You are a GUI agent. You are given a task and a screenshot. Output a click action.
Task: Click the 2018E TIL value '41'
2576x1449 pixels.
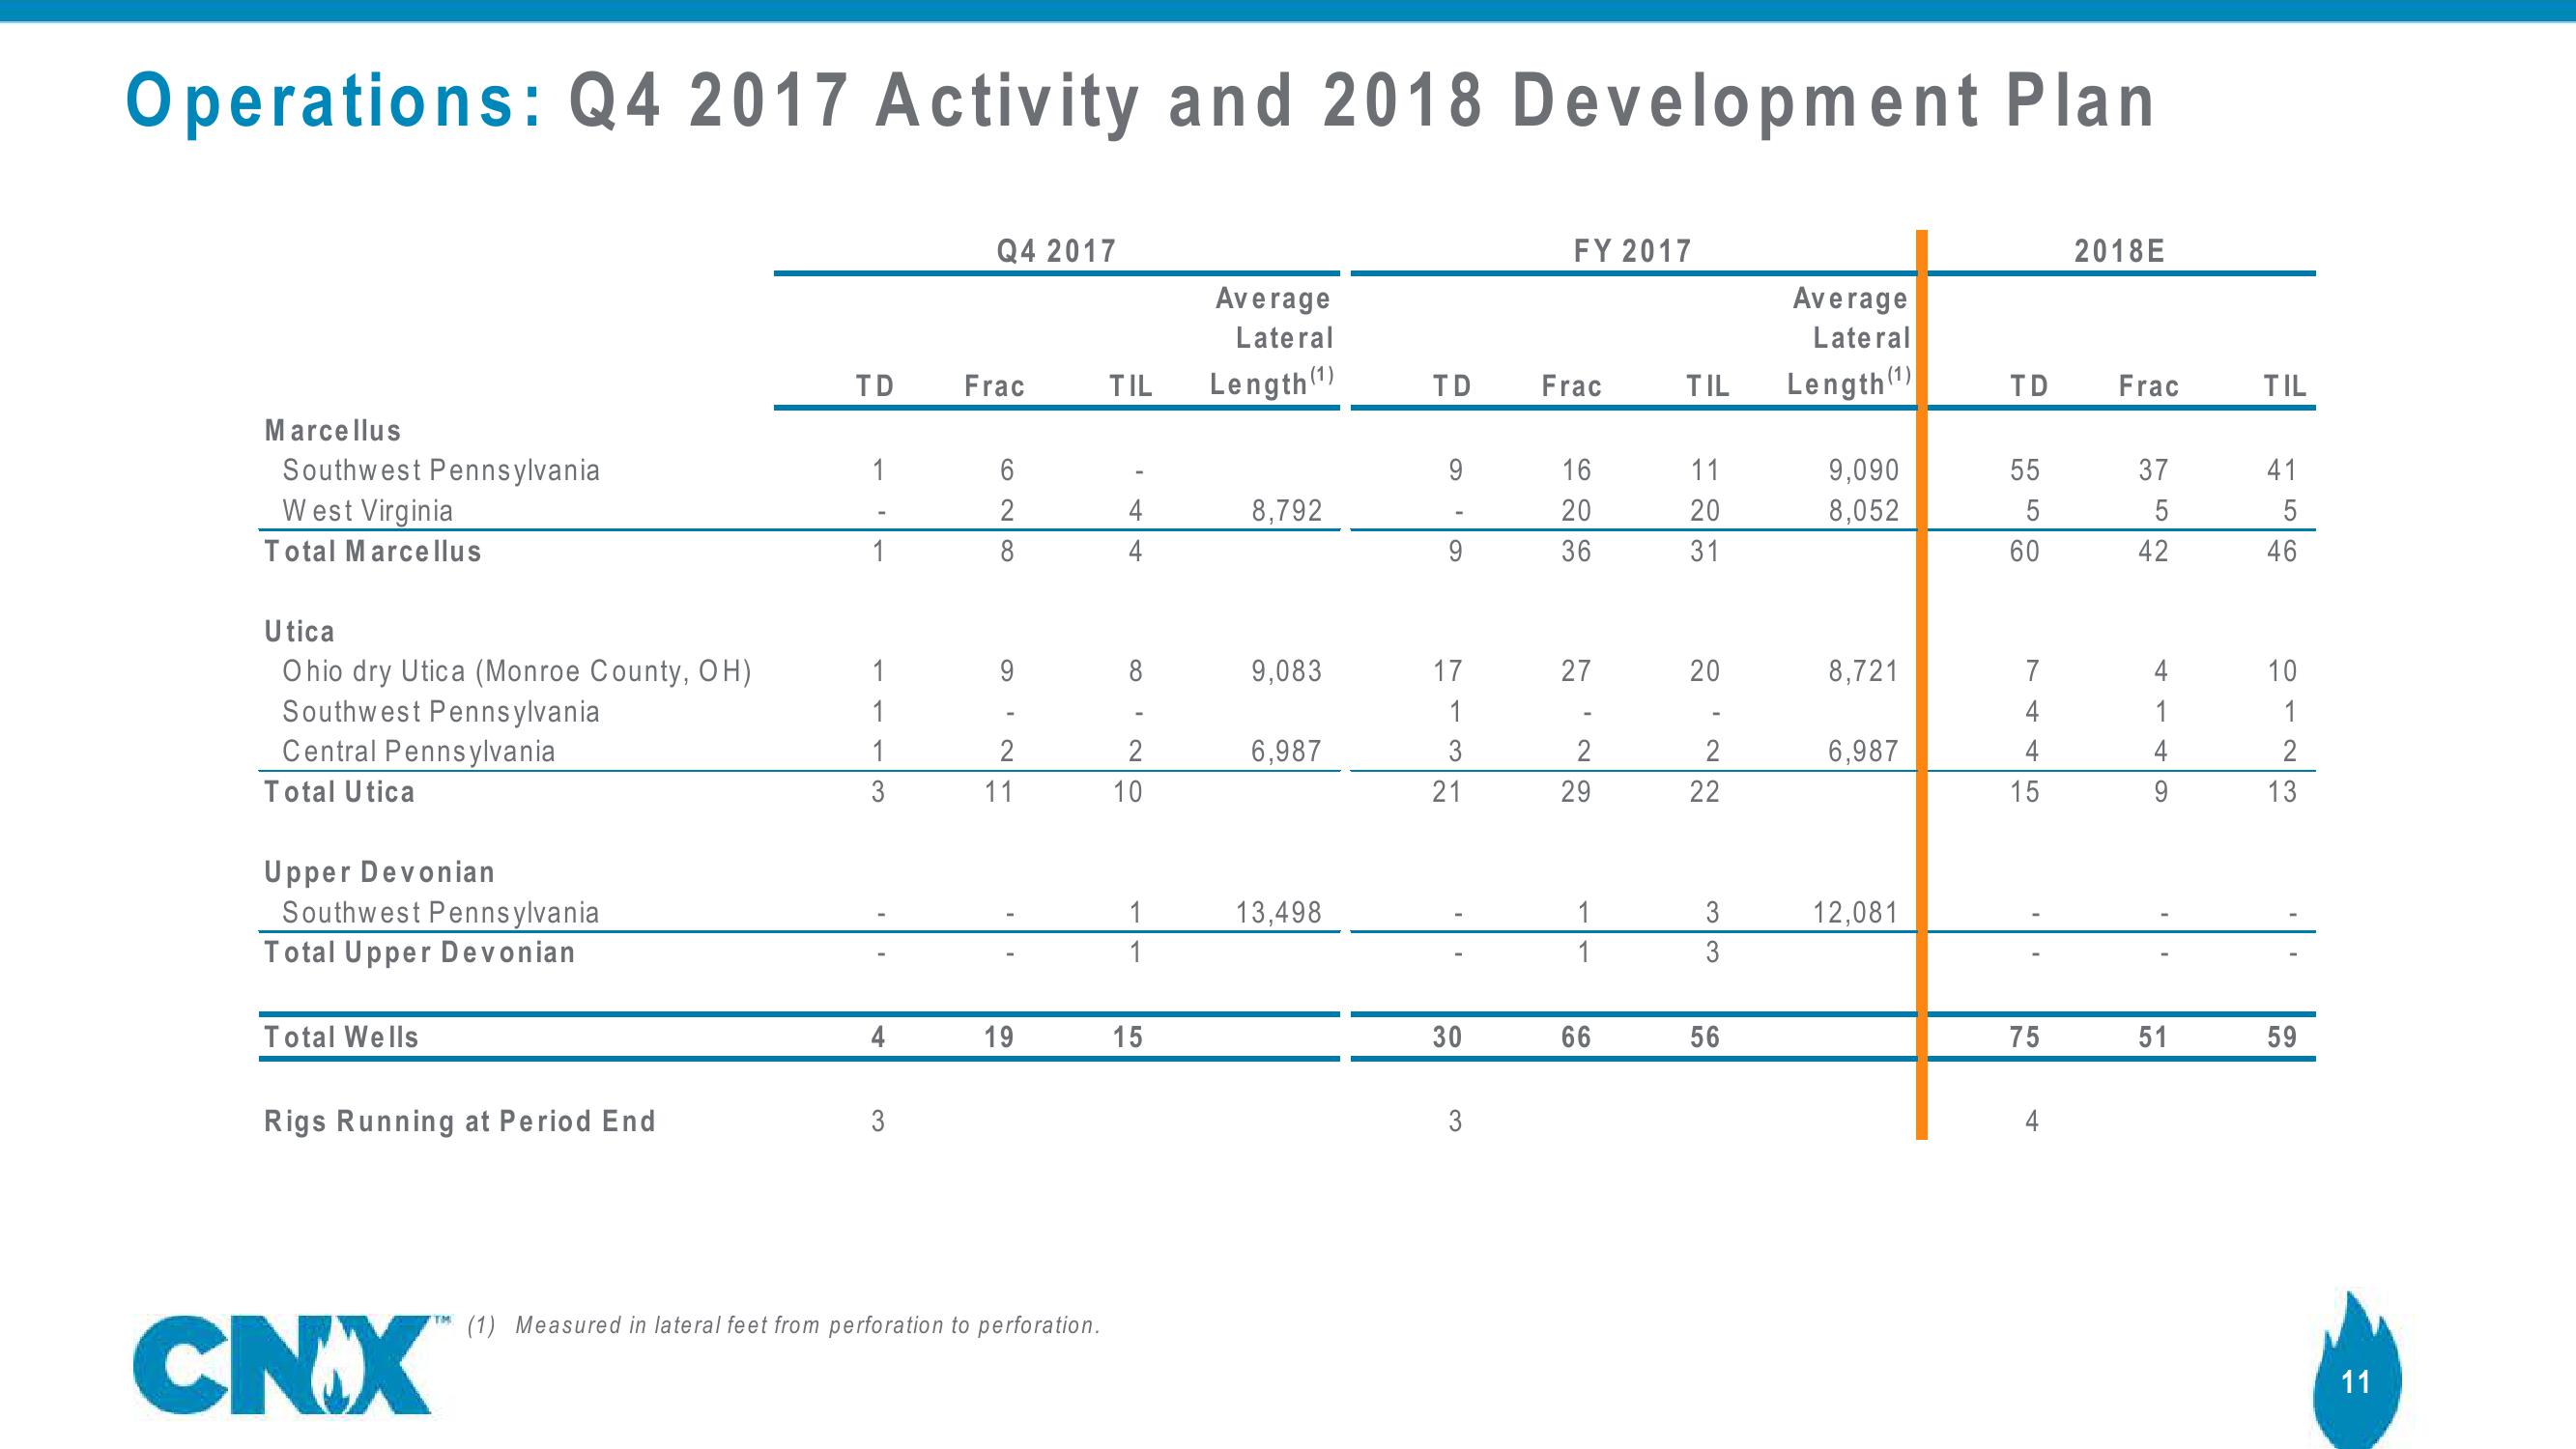click(x=2282, y=470)
